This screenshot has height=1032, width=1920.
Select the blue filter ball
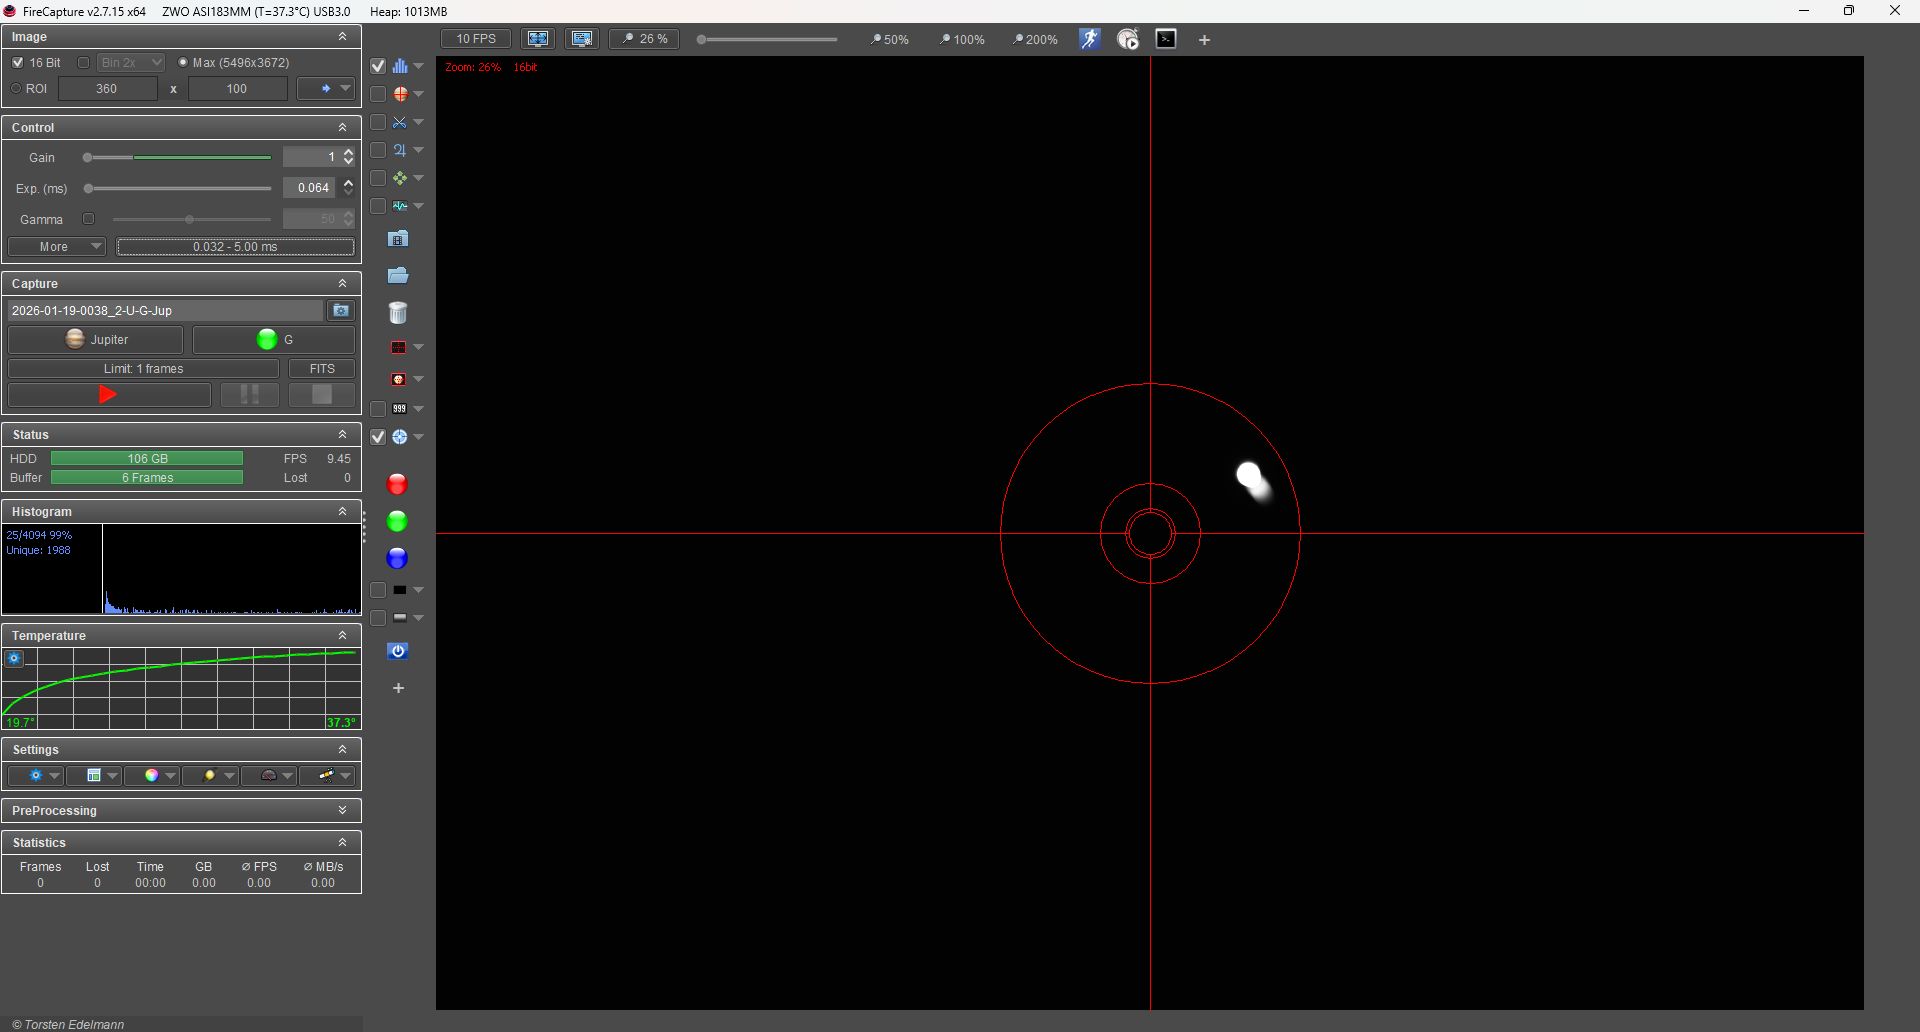[x=397, y=558]
